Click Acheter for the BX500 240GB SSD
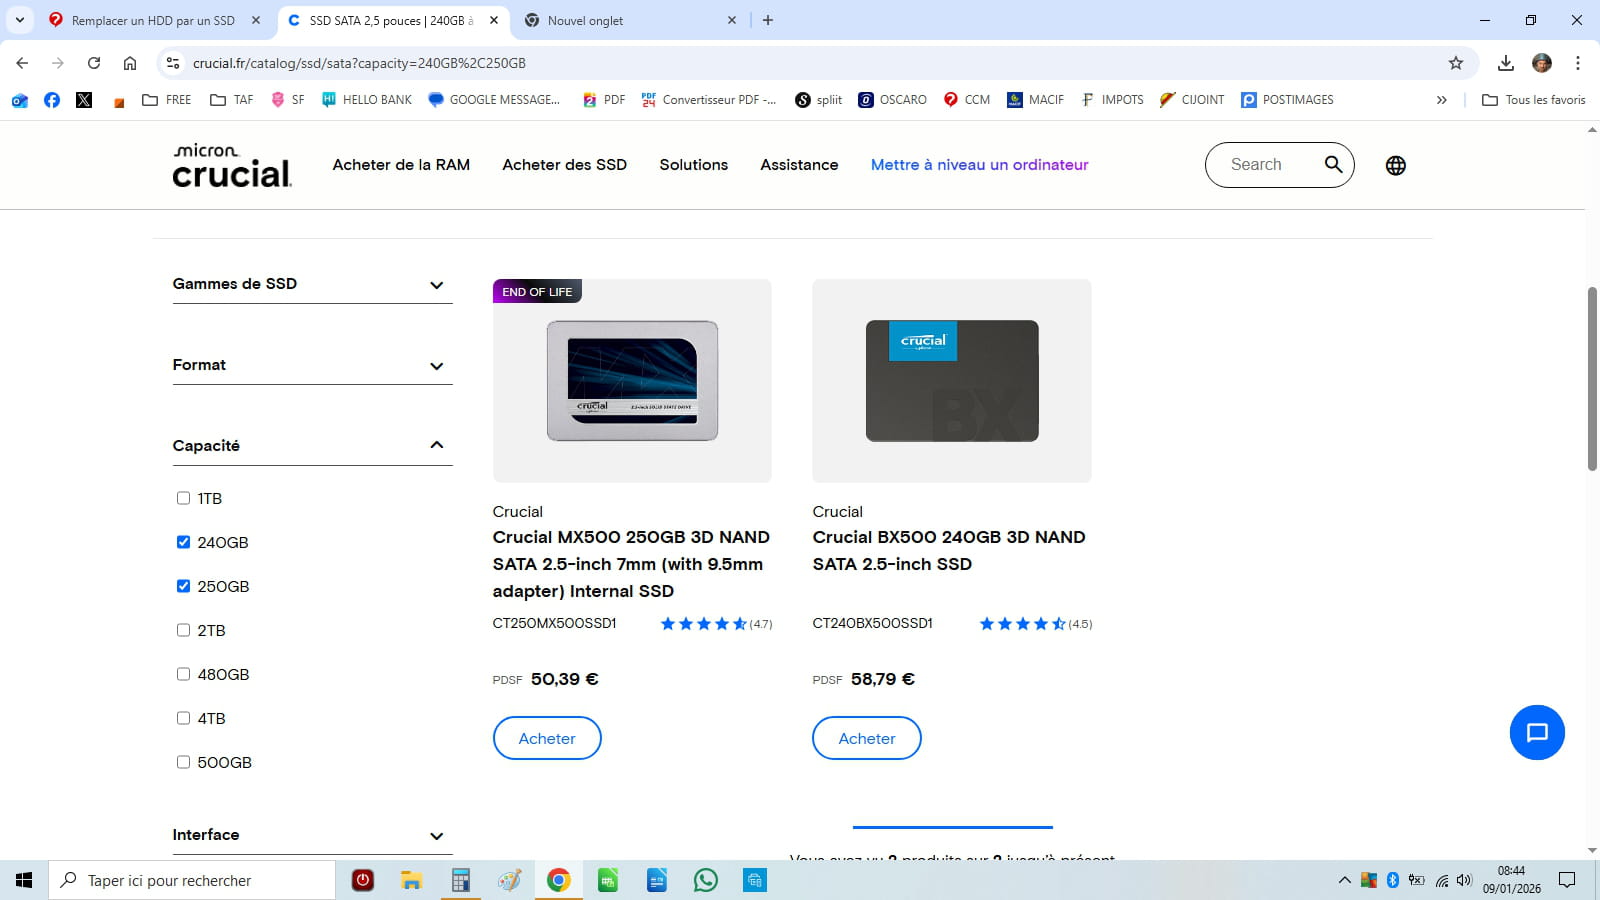 tap(867, 738)
